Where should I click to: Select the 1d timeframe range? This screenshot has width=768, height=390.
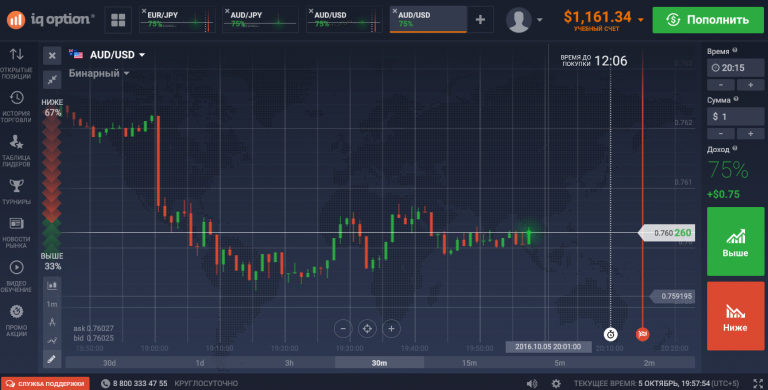[x=200, y=363]
